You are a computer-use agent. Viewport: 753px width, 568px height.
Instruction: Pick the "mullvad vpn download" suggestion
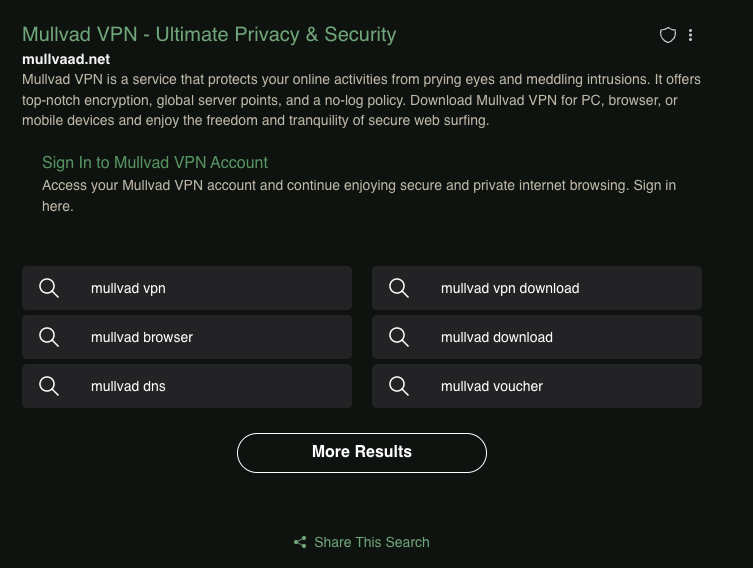(x=510, y=288)
